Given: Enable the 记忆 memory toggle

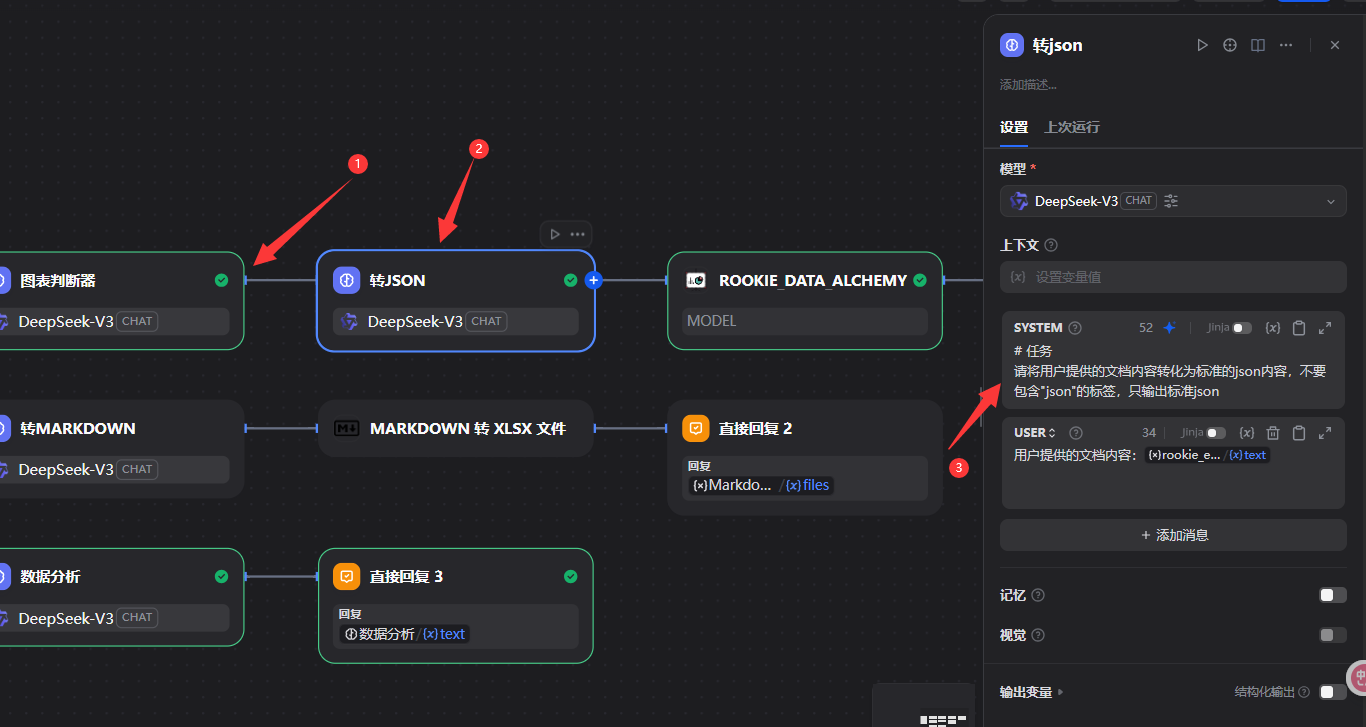Looking at the screenshot, I should (1332, 595).
